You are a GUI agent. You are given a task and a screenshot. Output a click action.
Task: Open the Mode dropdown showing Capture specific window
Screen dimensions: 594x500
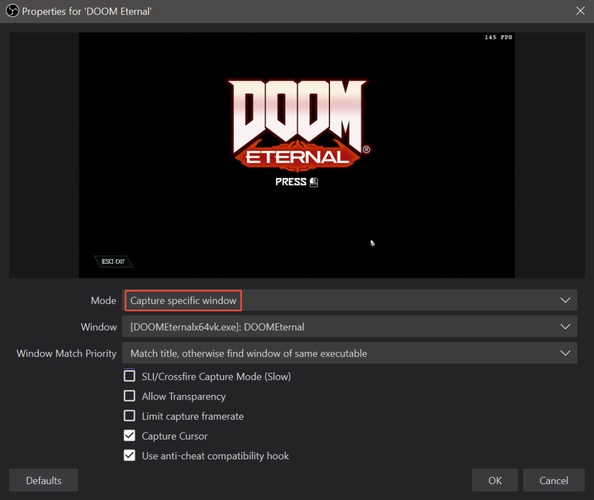pos(349,300)
